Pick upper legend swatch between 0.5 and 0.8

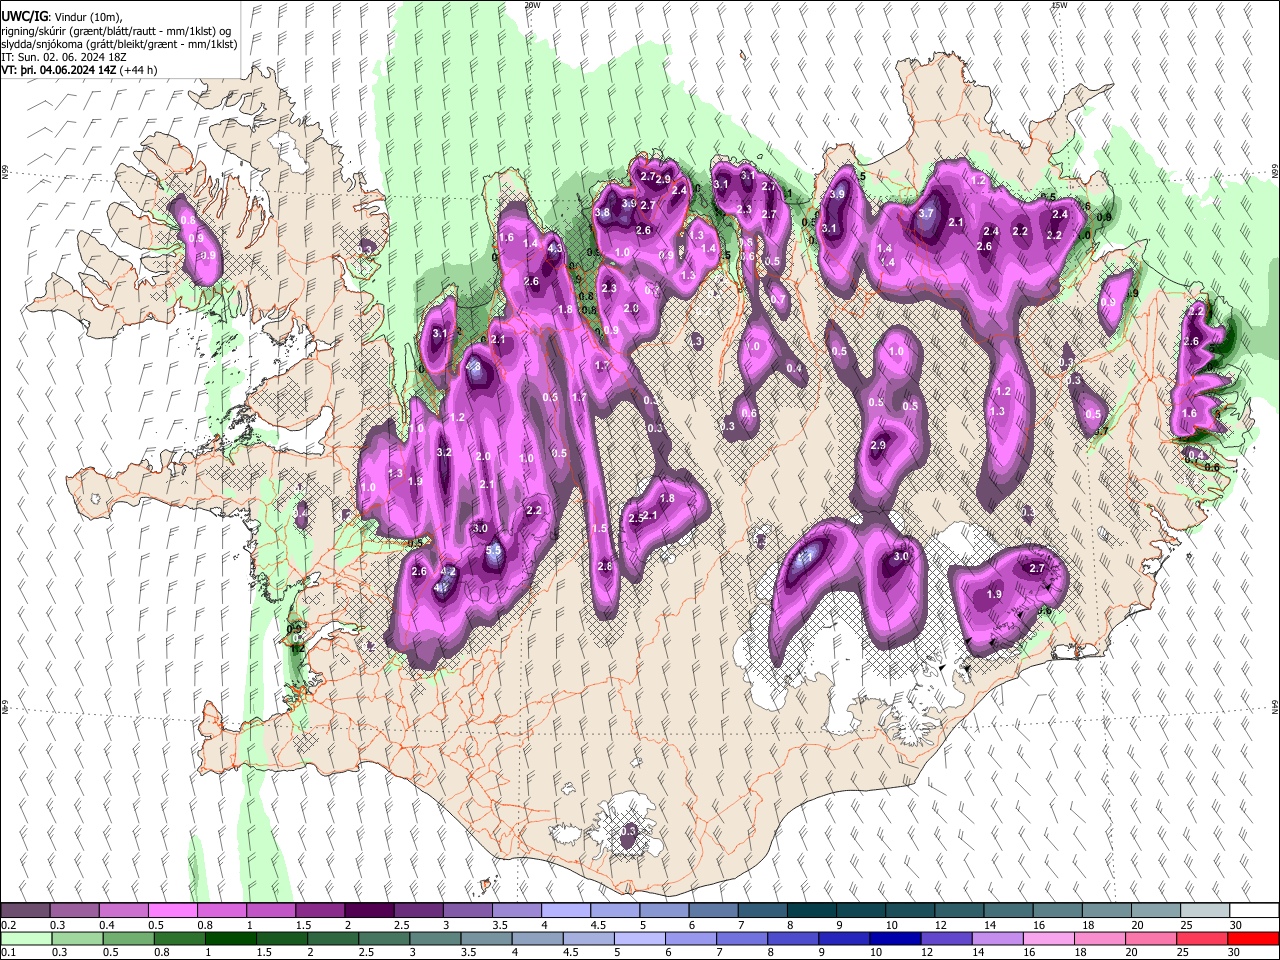click(172, 911)
